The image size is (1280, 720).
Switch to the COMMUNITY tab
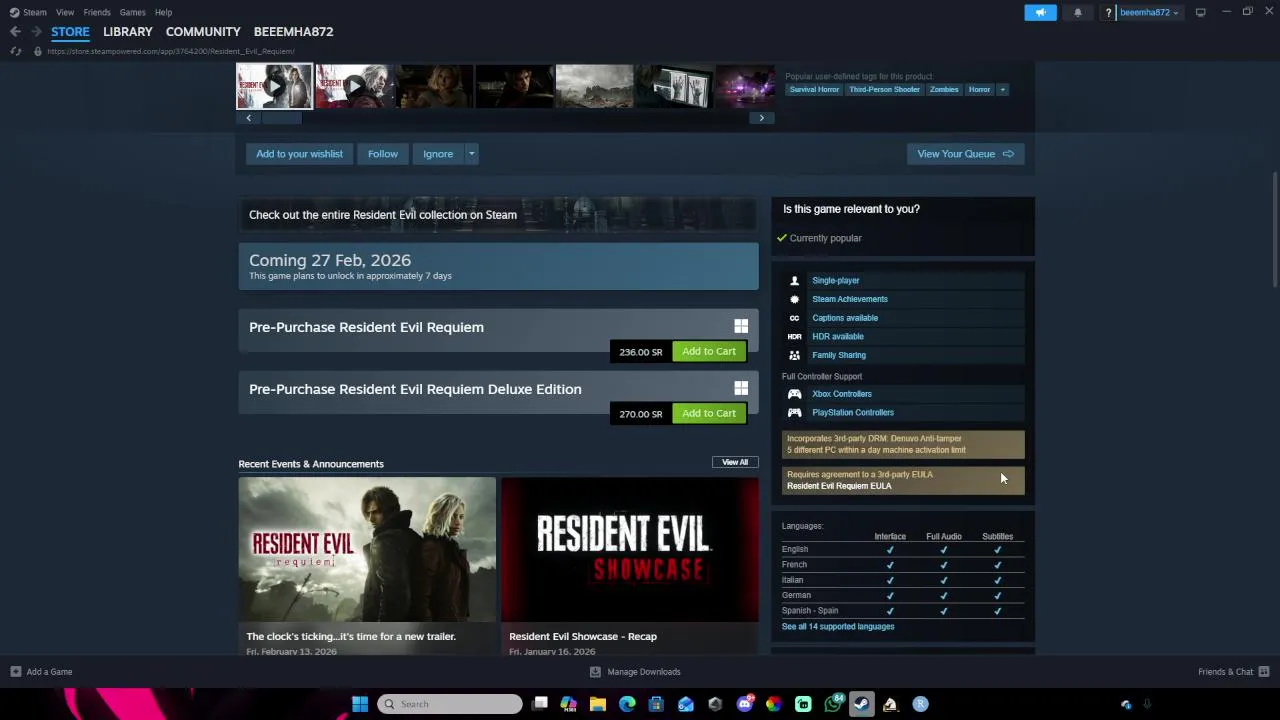(203, 32)
